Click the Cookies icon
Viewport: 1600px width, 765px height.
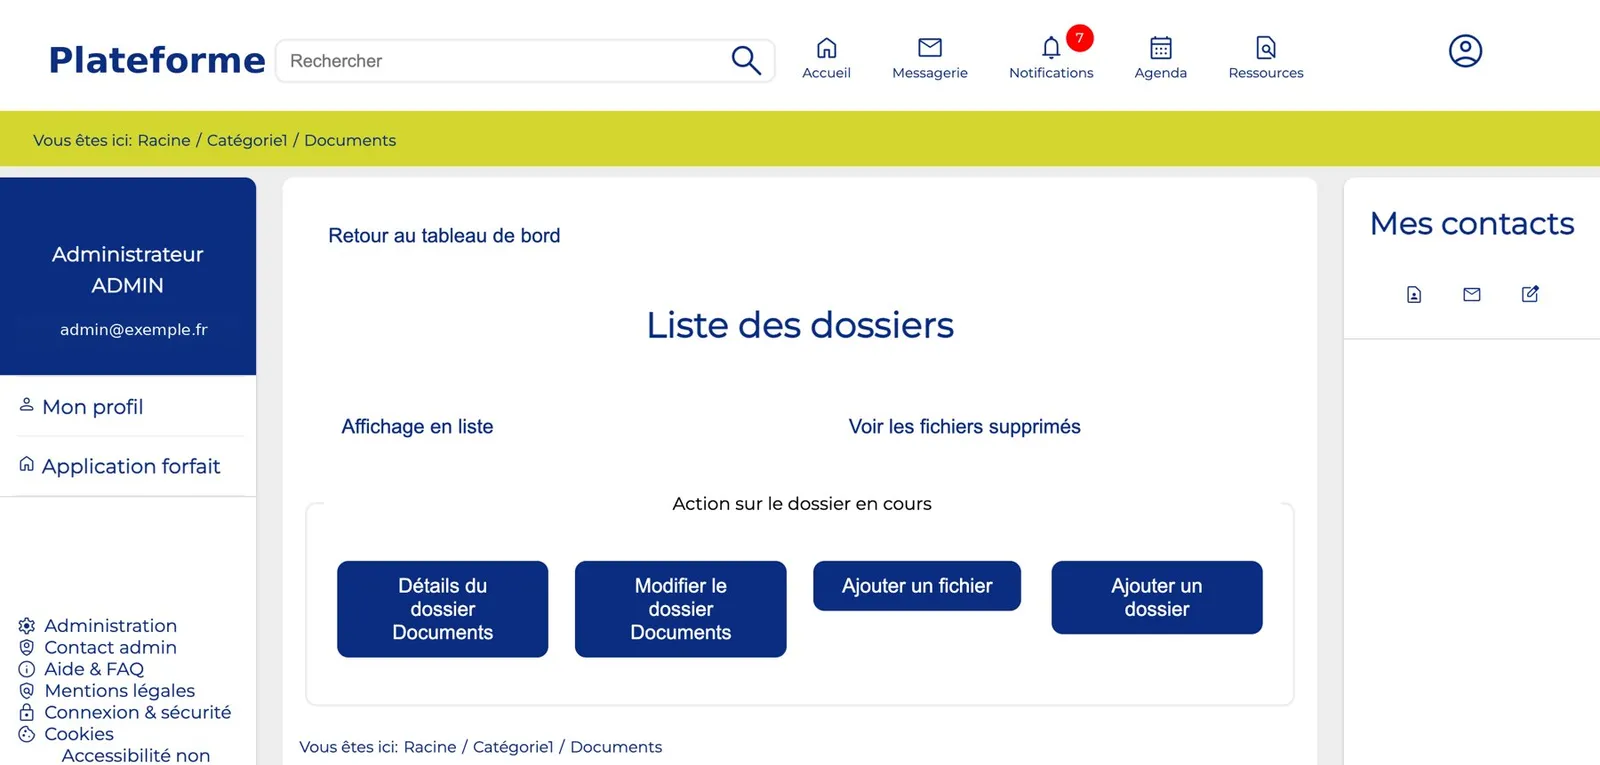[27, 734]
